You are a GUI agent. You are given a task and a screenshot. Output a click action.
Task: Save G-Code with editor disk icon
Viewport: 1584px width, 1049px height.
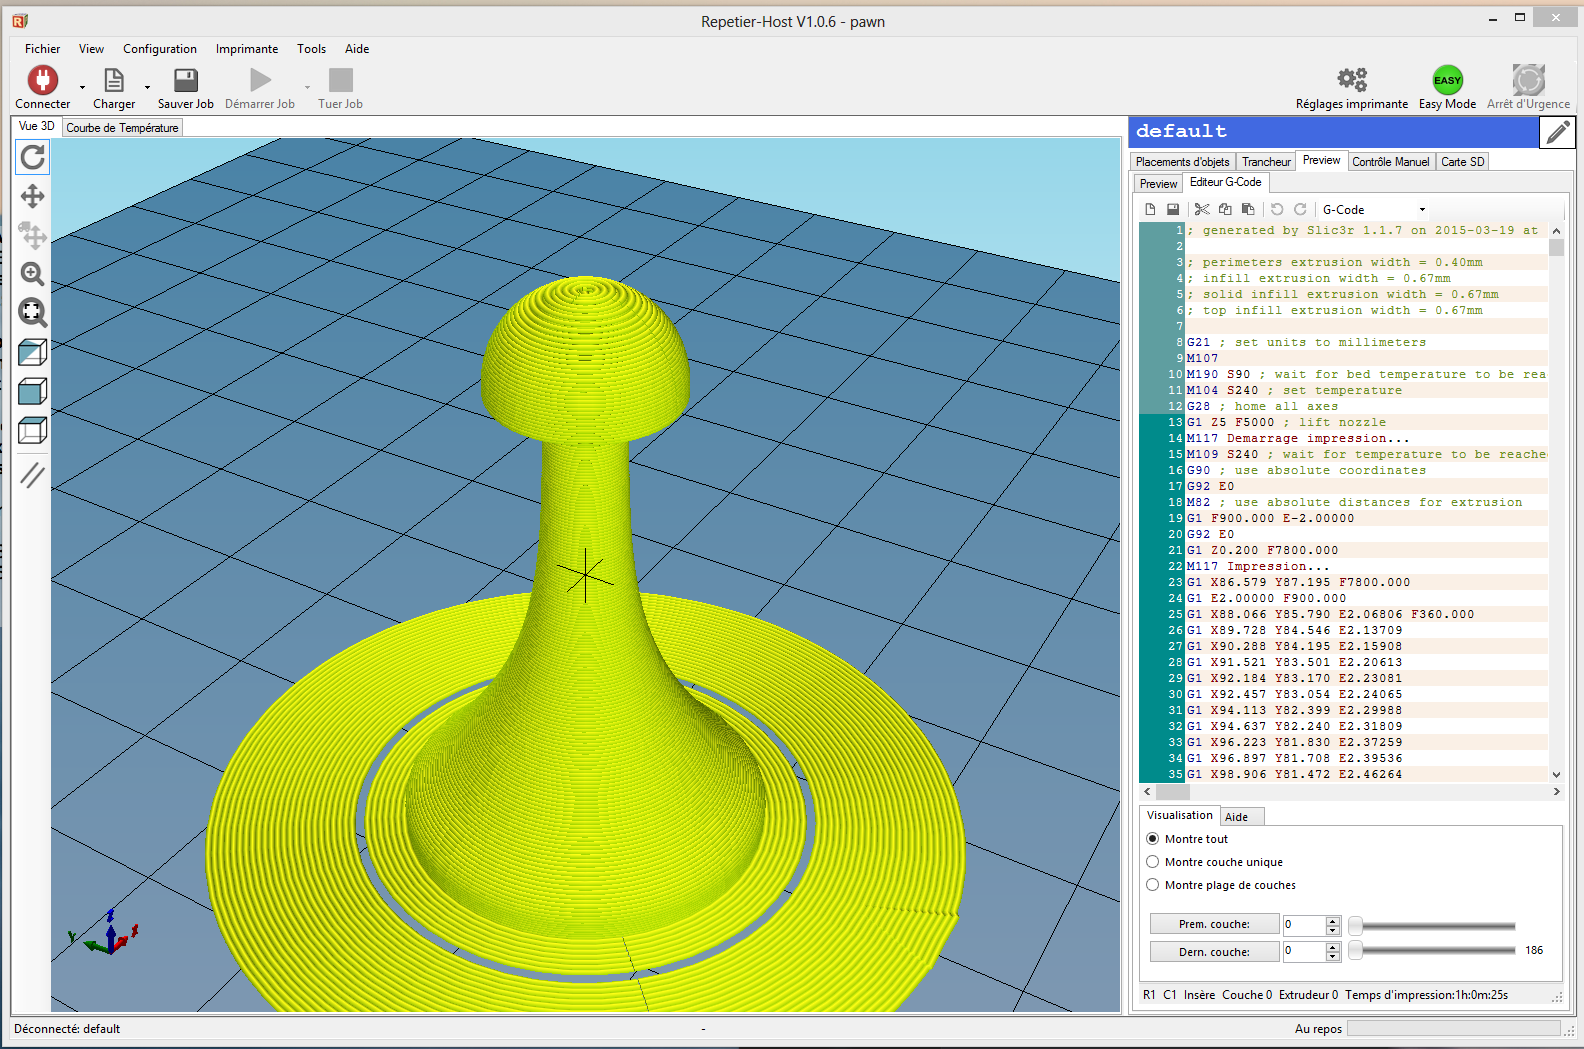click(1173, 209)
